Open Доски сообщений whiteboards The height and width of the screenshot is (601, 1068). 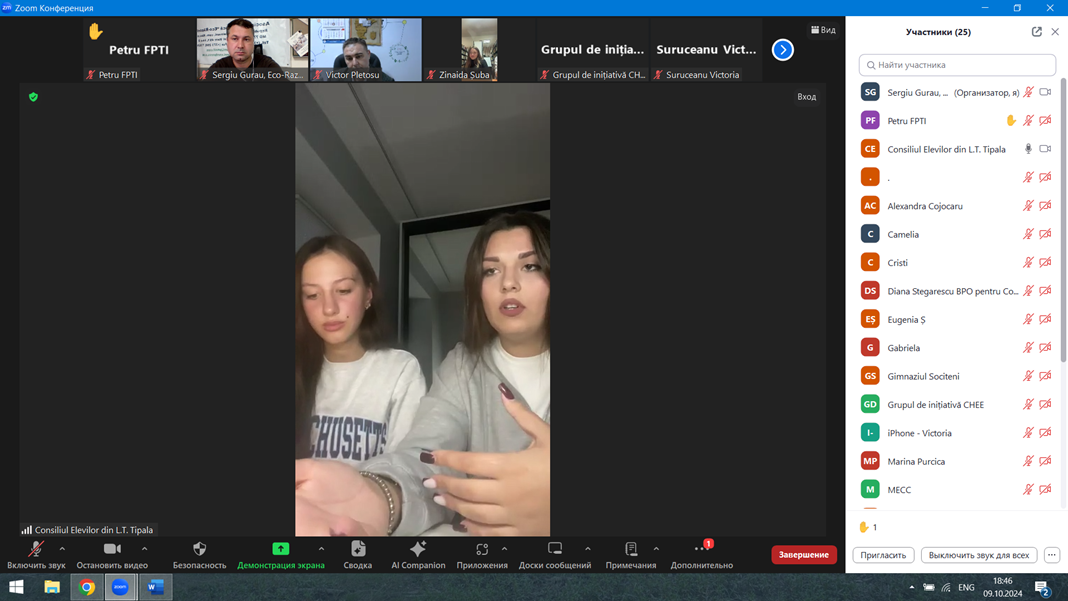pyautogui.click(x=554, y=549)
